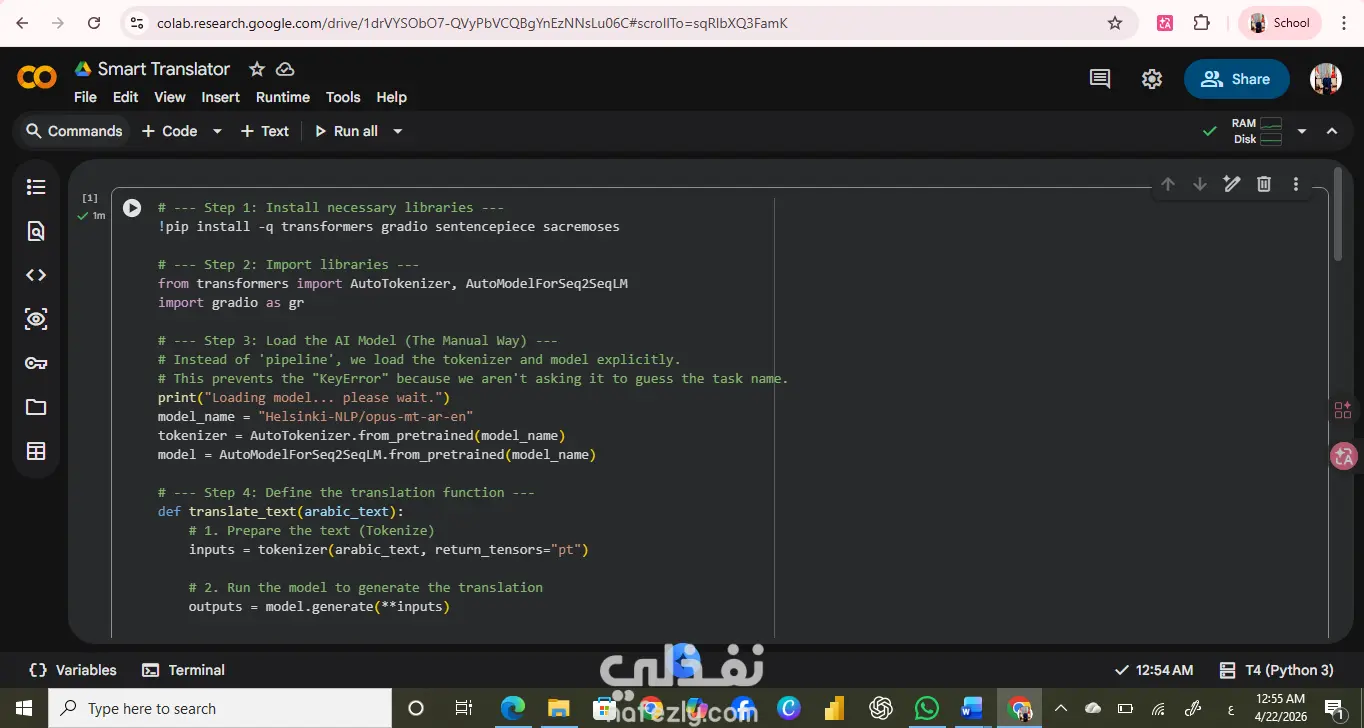Viewport: 1364px width, 728px height.
Task: Open the RAM/Disk runtime dropdown arrow
Action: tap(1301, 131)
